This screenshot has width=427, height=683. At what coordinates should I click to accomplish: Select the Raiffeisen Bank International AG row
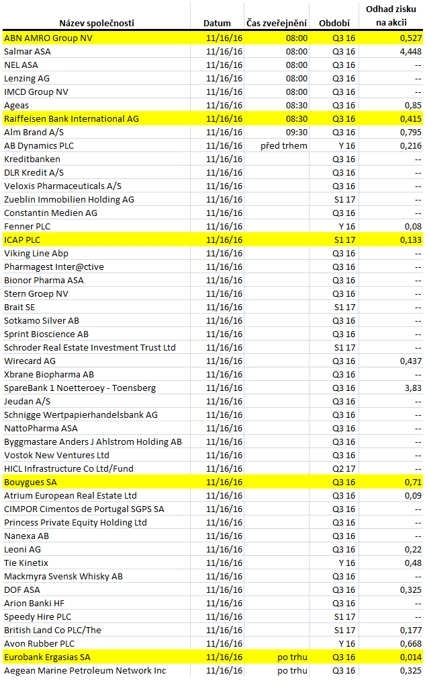click(x=213, y=119)
